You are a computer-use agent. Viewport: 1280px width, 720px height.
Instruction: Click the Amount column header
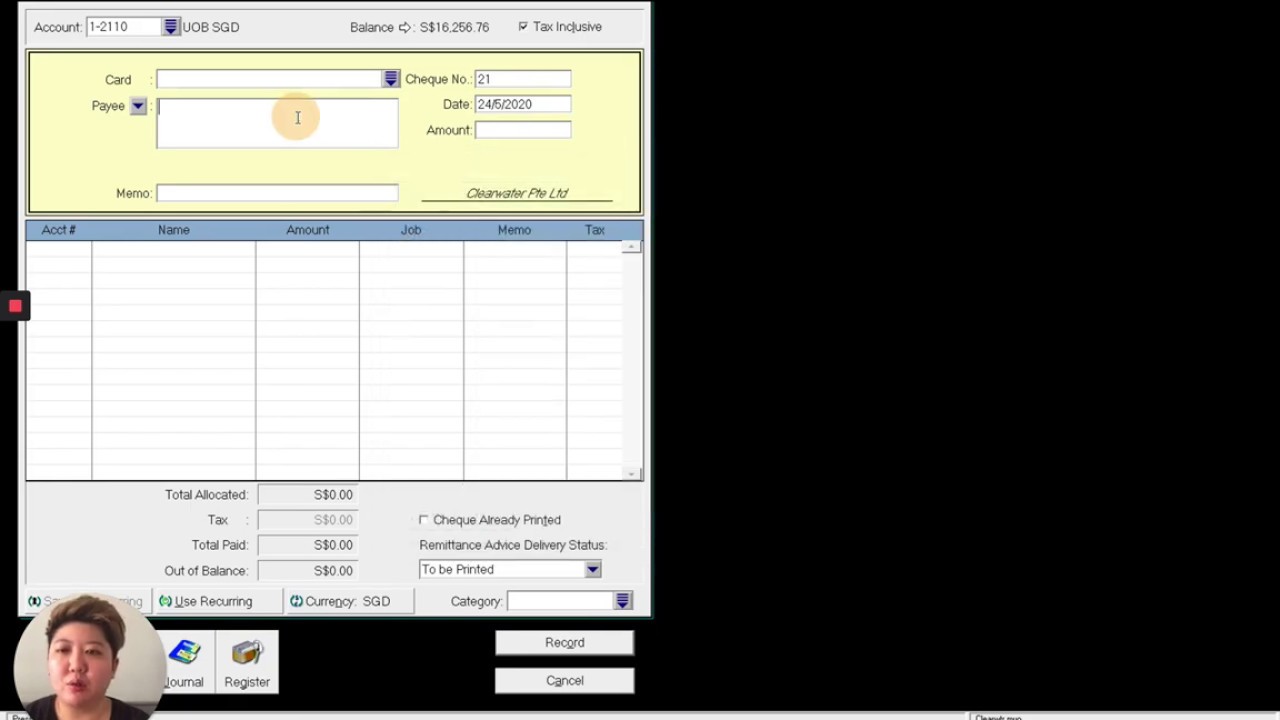(308, 230)
